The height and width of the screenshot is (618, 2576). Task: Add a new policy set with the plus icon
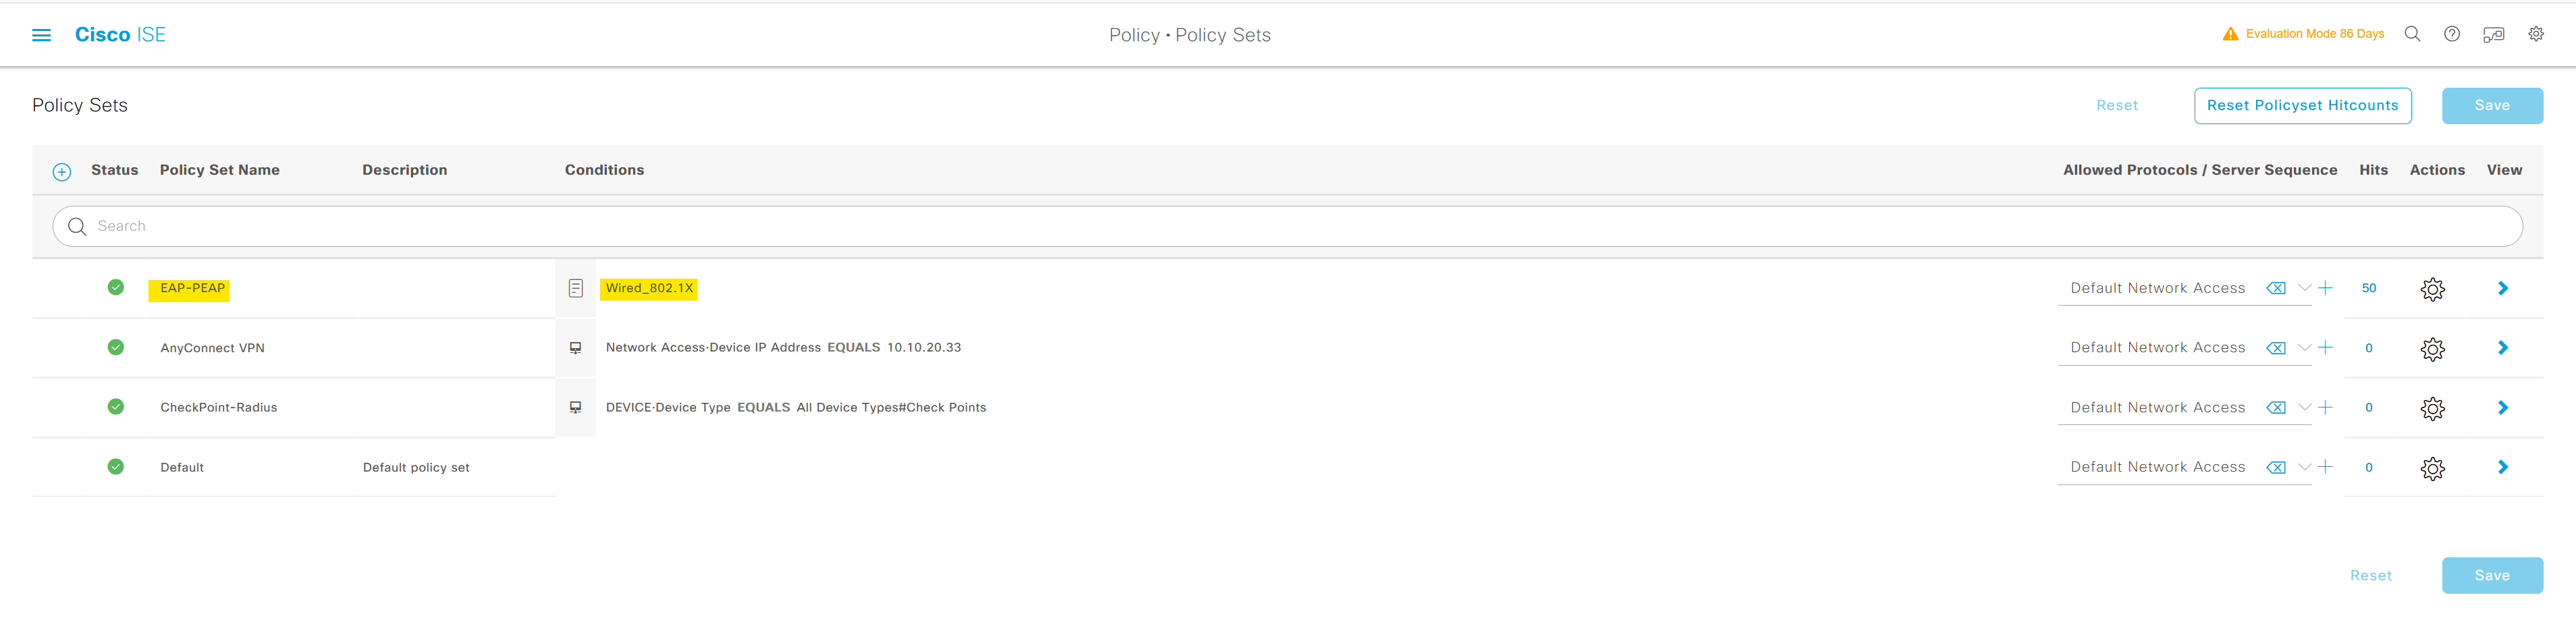click(x=61, y=171)
